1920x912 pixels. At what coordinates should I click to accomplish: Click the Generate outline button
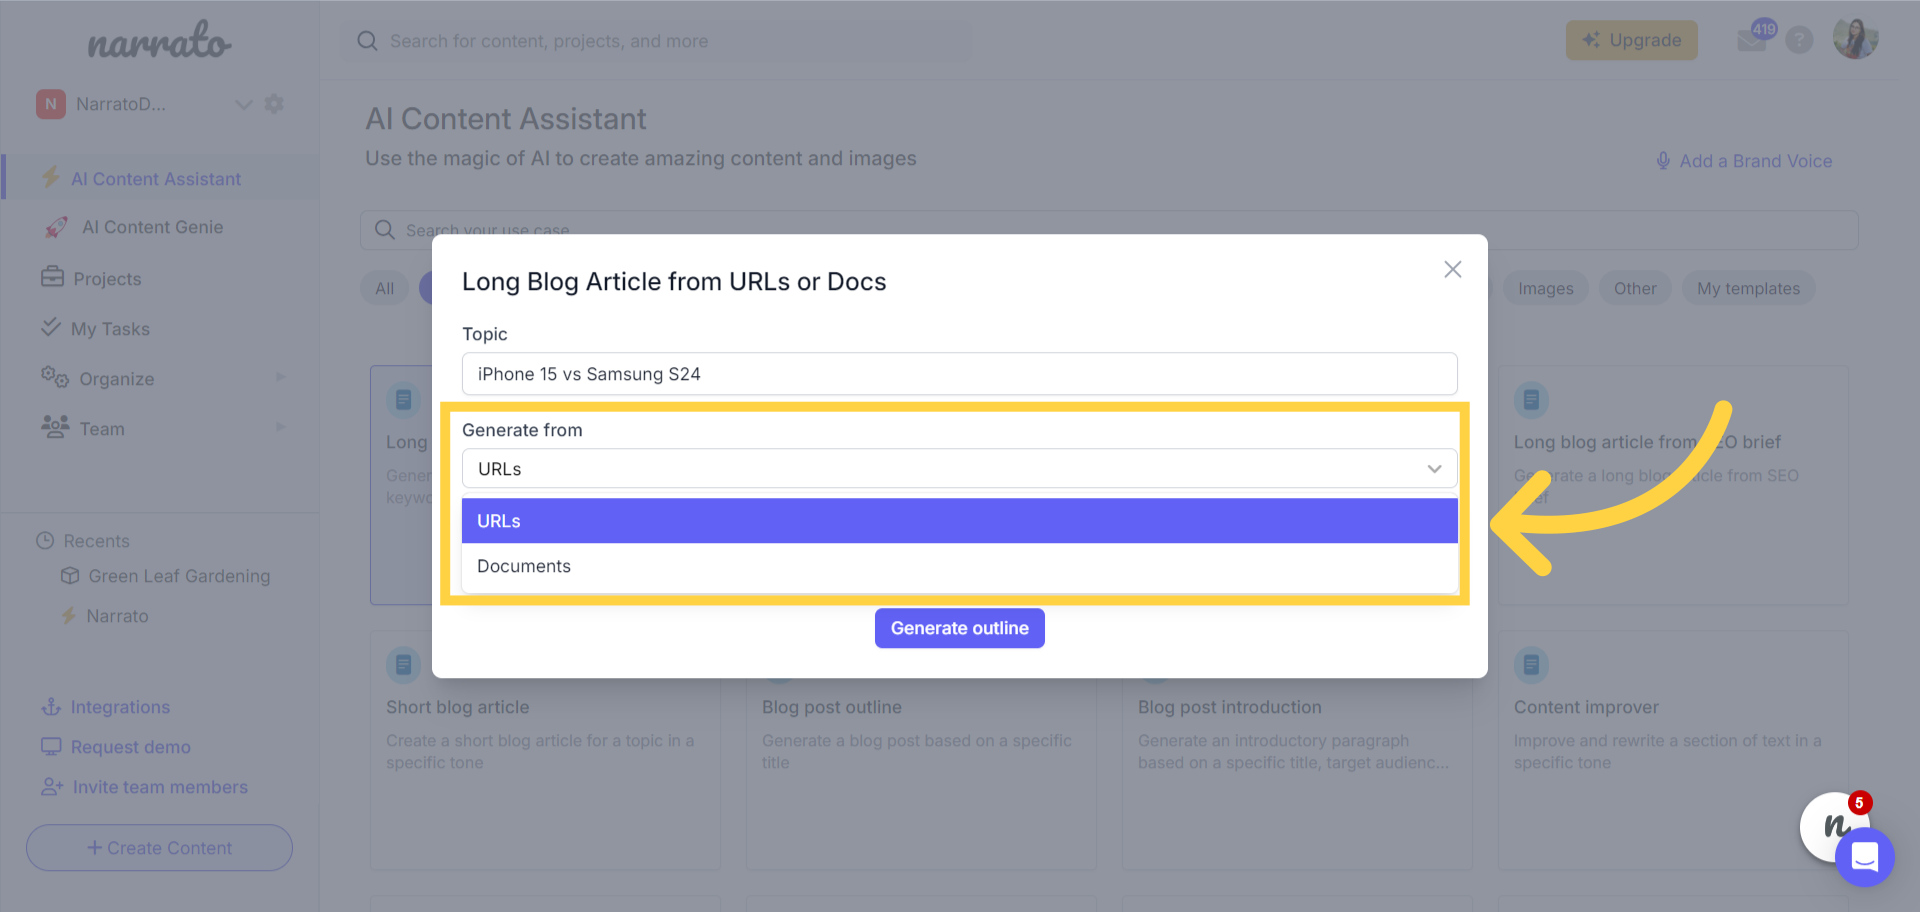(959, 628)
